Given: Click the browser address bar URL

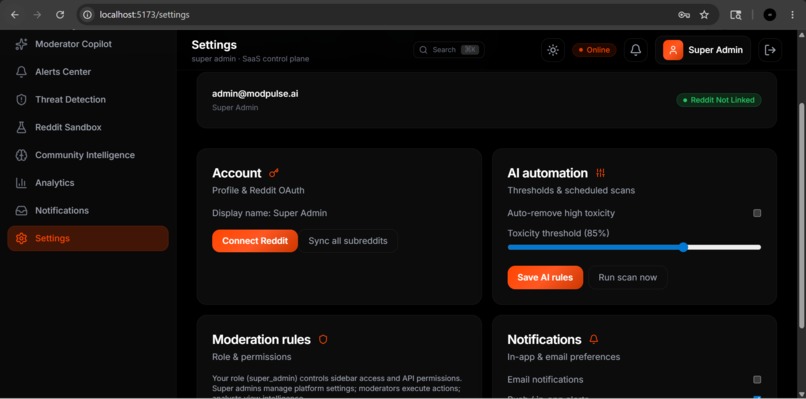Looking at the screenshot, I should [144, 15].
